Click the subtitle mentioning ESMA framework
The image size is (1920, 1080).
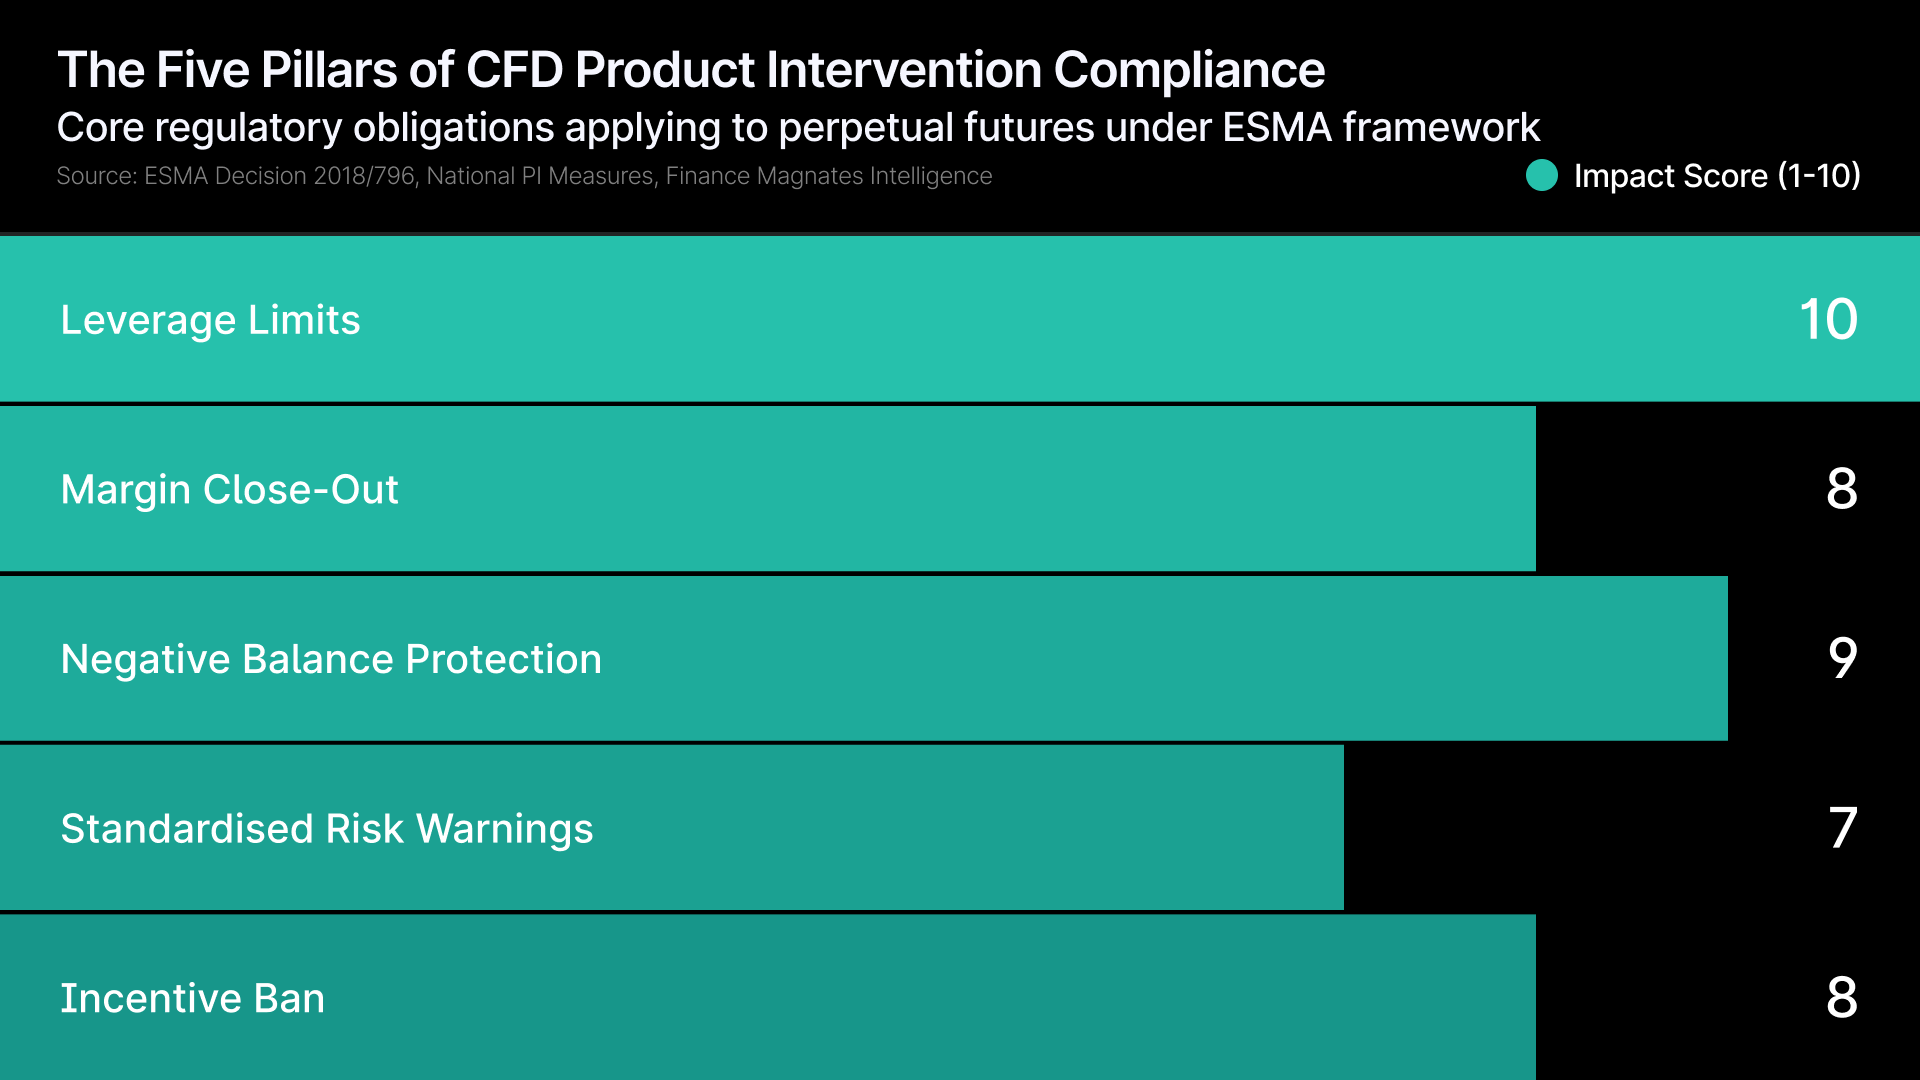tap(797, 128)
